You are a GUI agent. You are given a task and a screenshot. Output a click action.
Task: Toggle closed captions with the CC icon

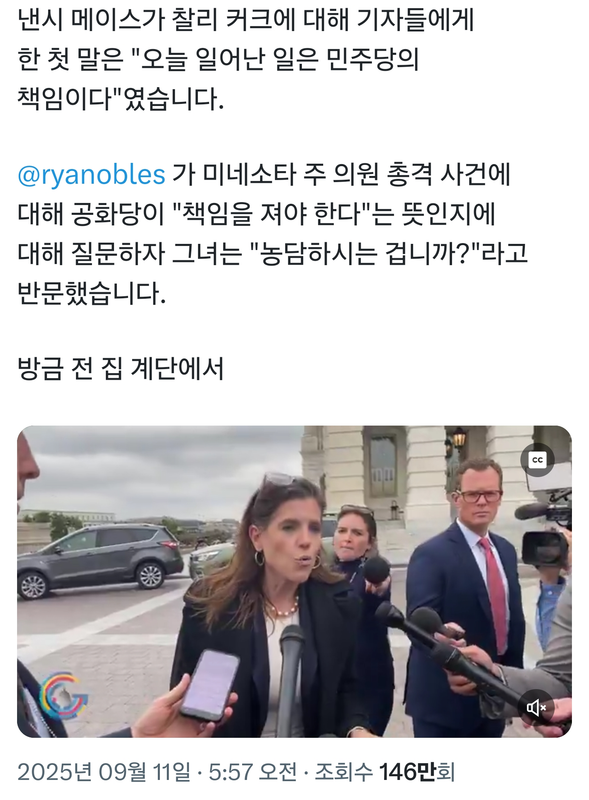pyautogui.click(x=537, y=460)
